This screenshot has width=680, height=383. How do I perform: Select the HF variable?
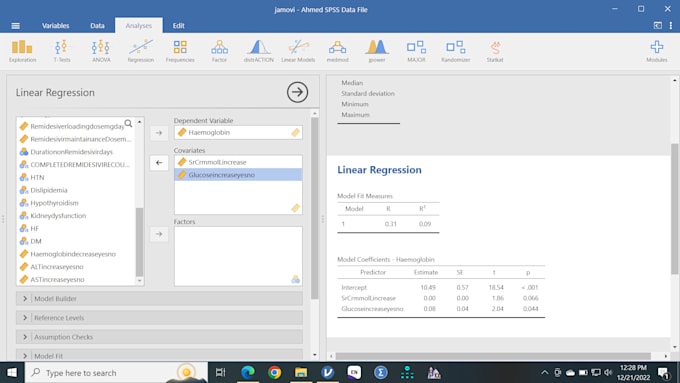pos(76,228)
